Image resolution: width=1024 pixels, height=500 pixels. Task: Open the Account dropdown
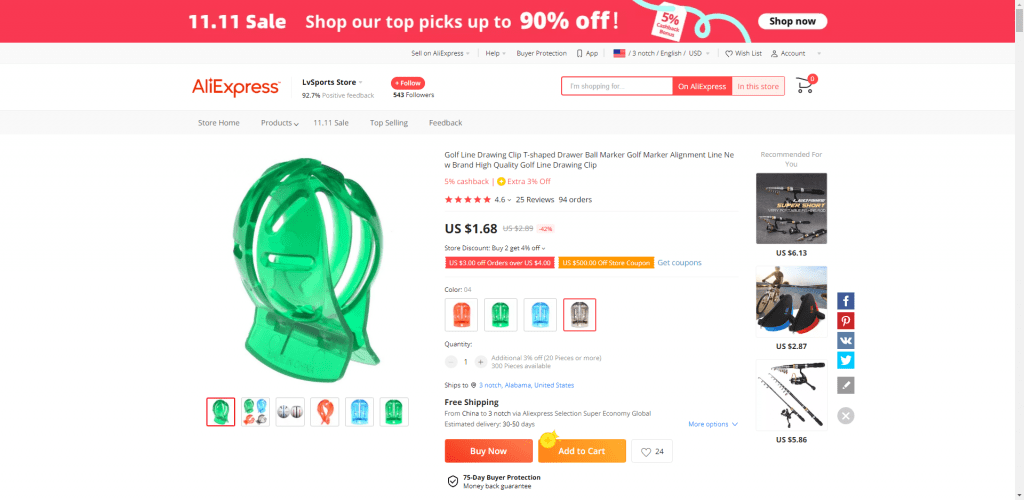tap(795, 53)
